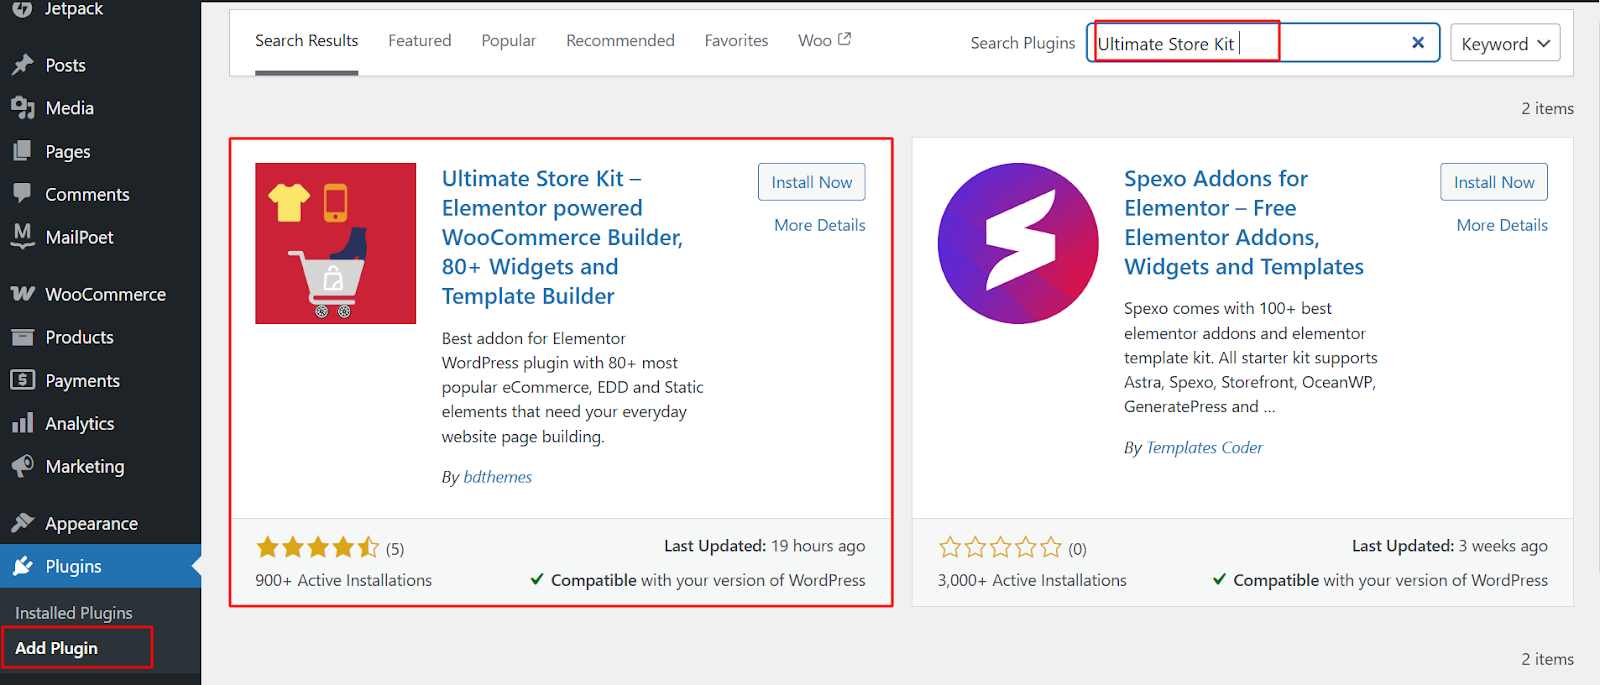Click the "Last Updated: 3 weeks ago" text

click(1450, 546)
